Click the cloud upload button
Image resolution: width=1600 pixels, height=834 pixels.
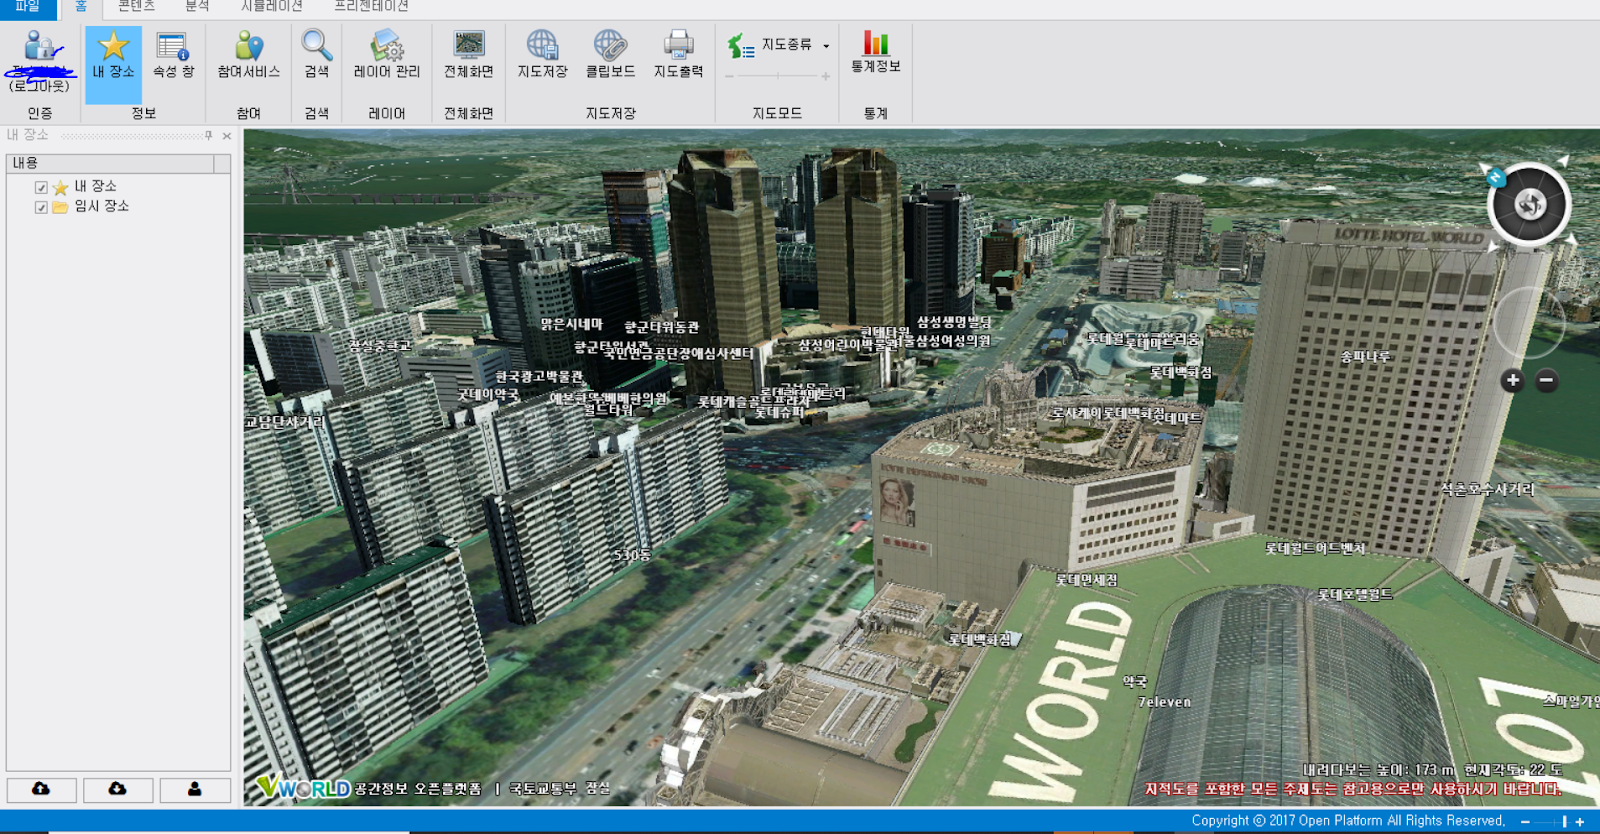[41, 789]
